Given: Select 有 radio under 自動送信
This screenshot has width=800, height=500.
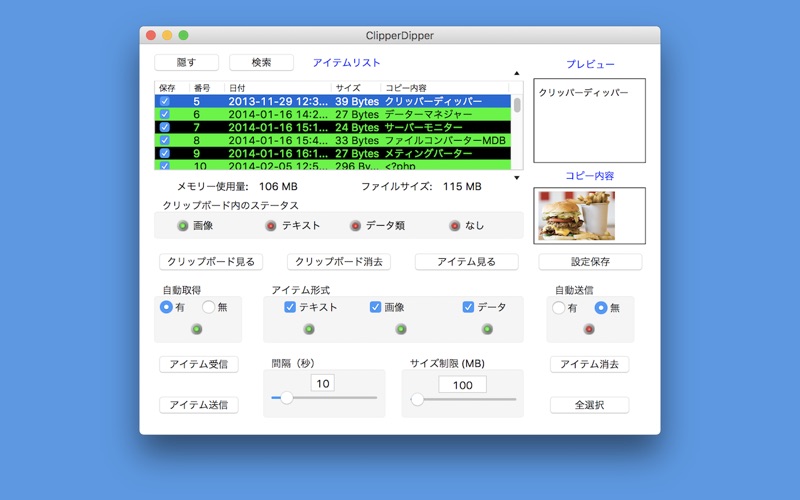Looking at the screenshot, I should click(x=559, y=308).
